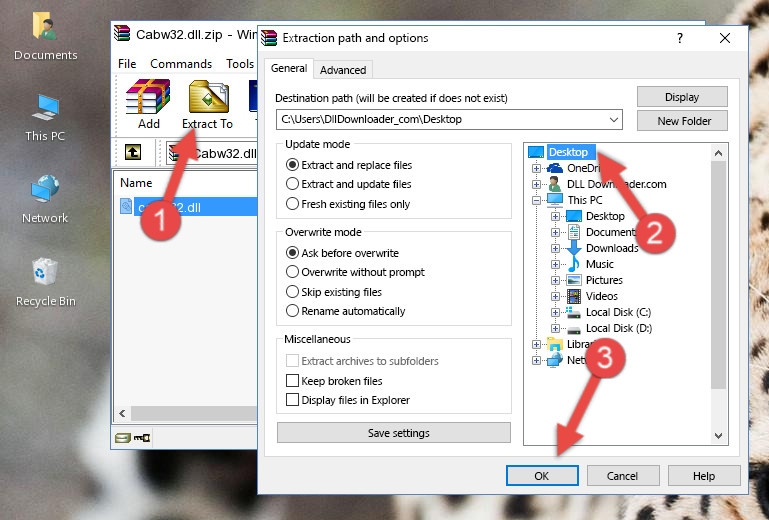Expand the Downloads tree node

tap(555, 248)
